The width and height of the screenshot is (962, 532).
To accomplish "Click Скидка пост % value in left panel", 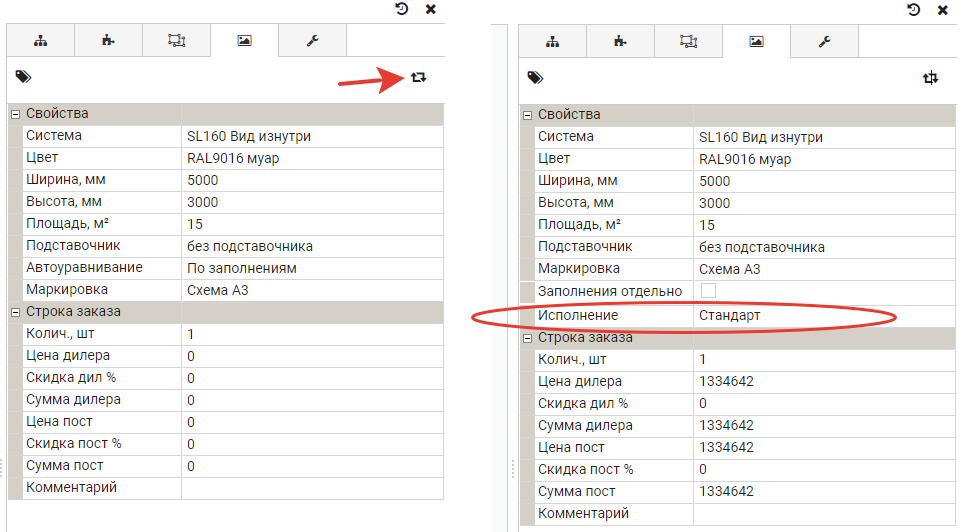I will point(312,444).
